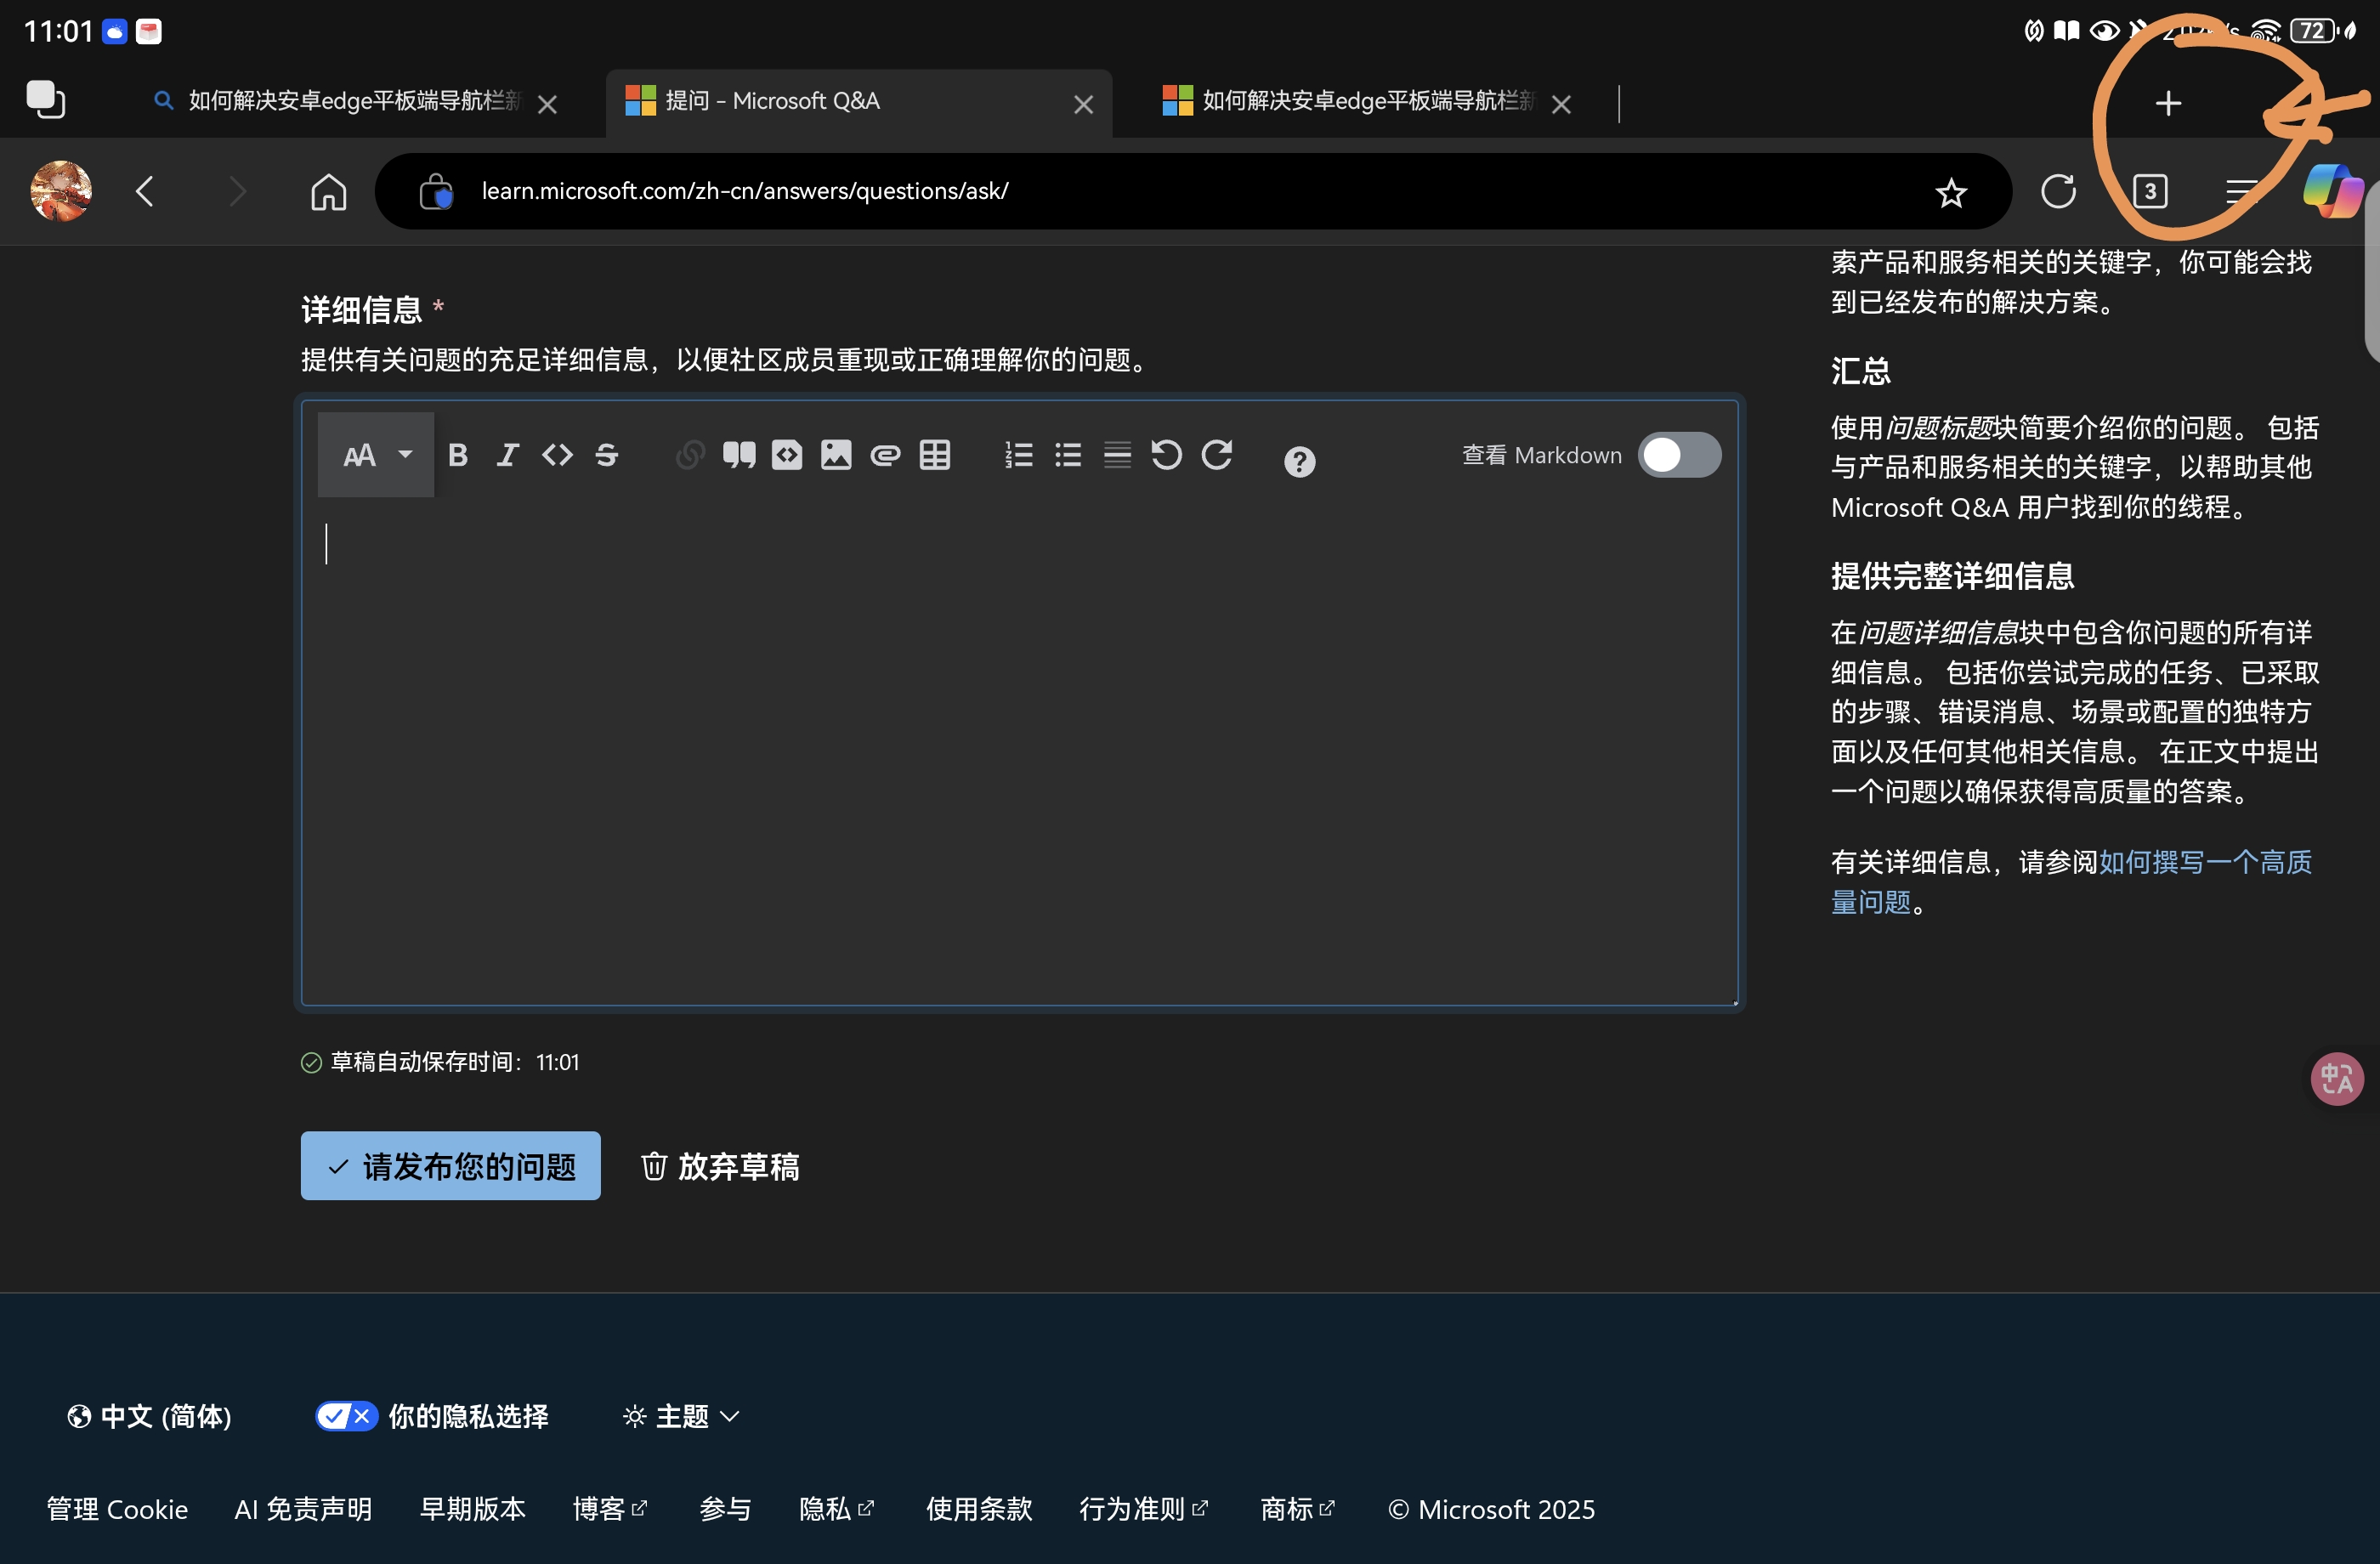Apply strikethrough formatting

point(606,455)
